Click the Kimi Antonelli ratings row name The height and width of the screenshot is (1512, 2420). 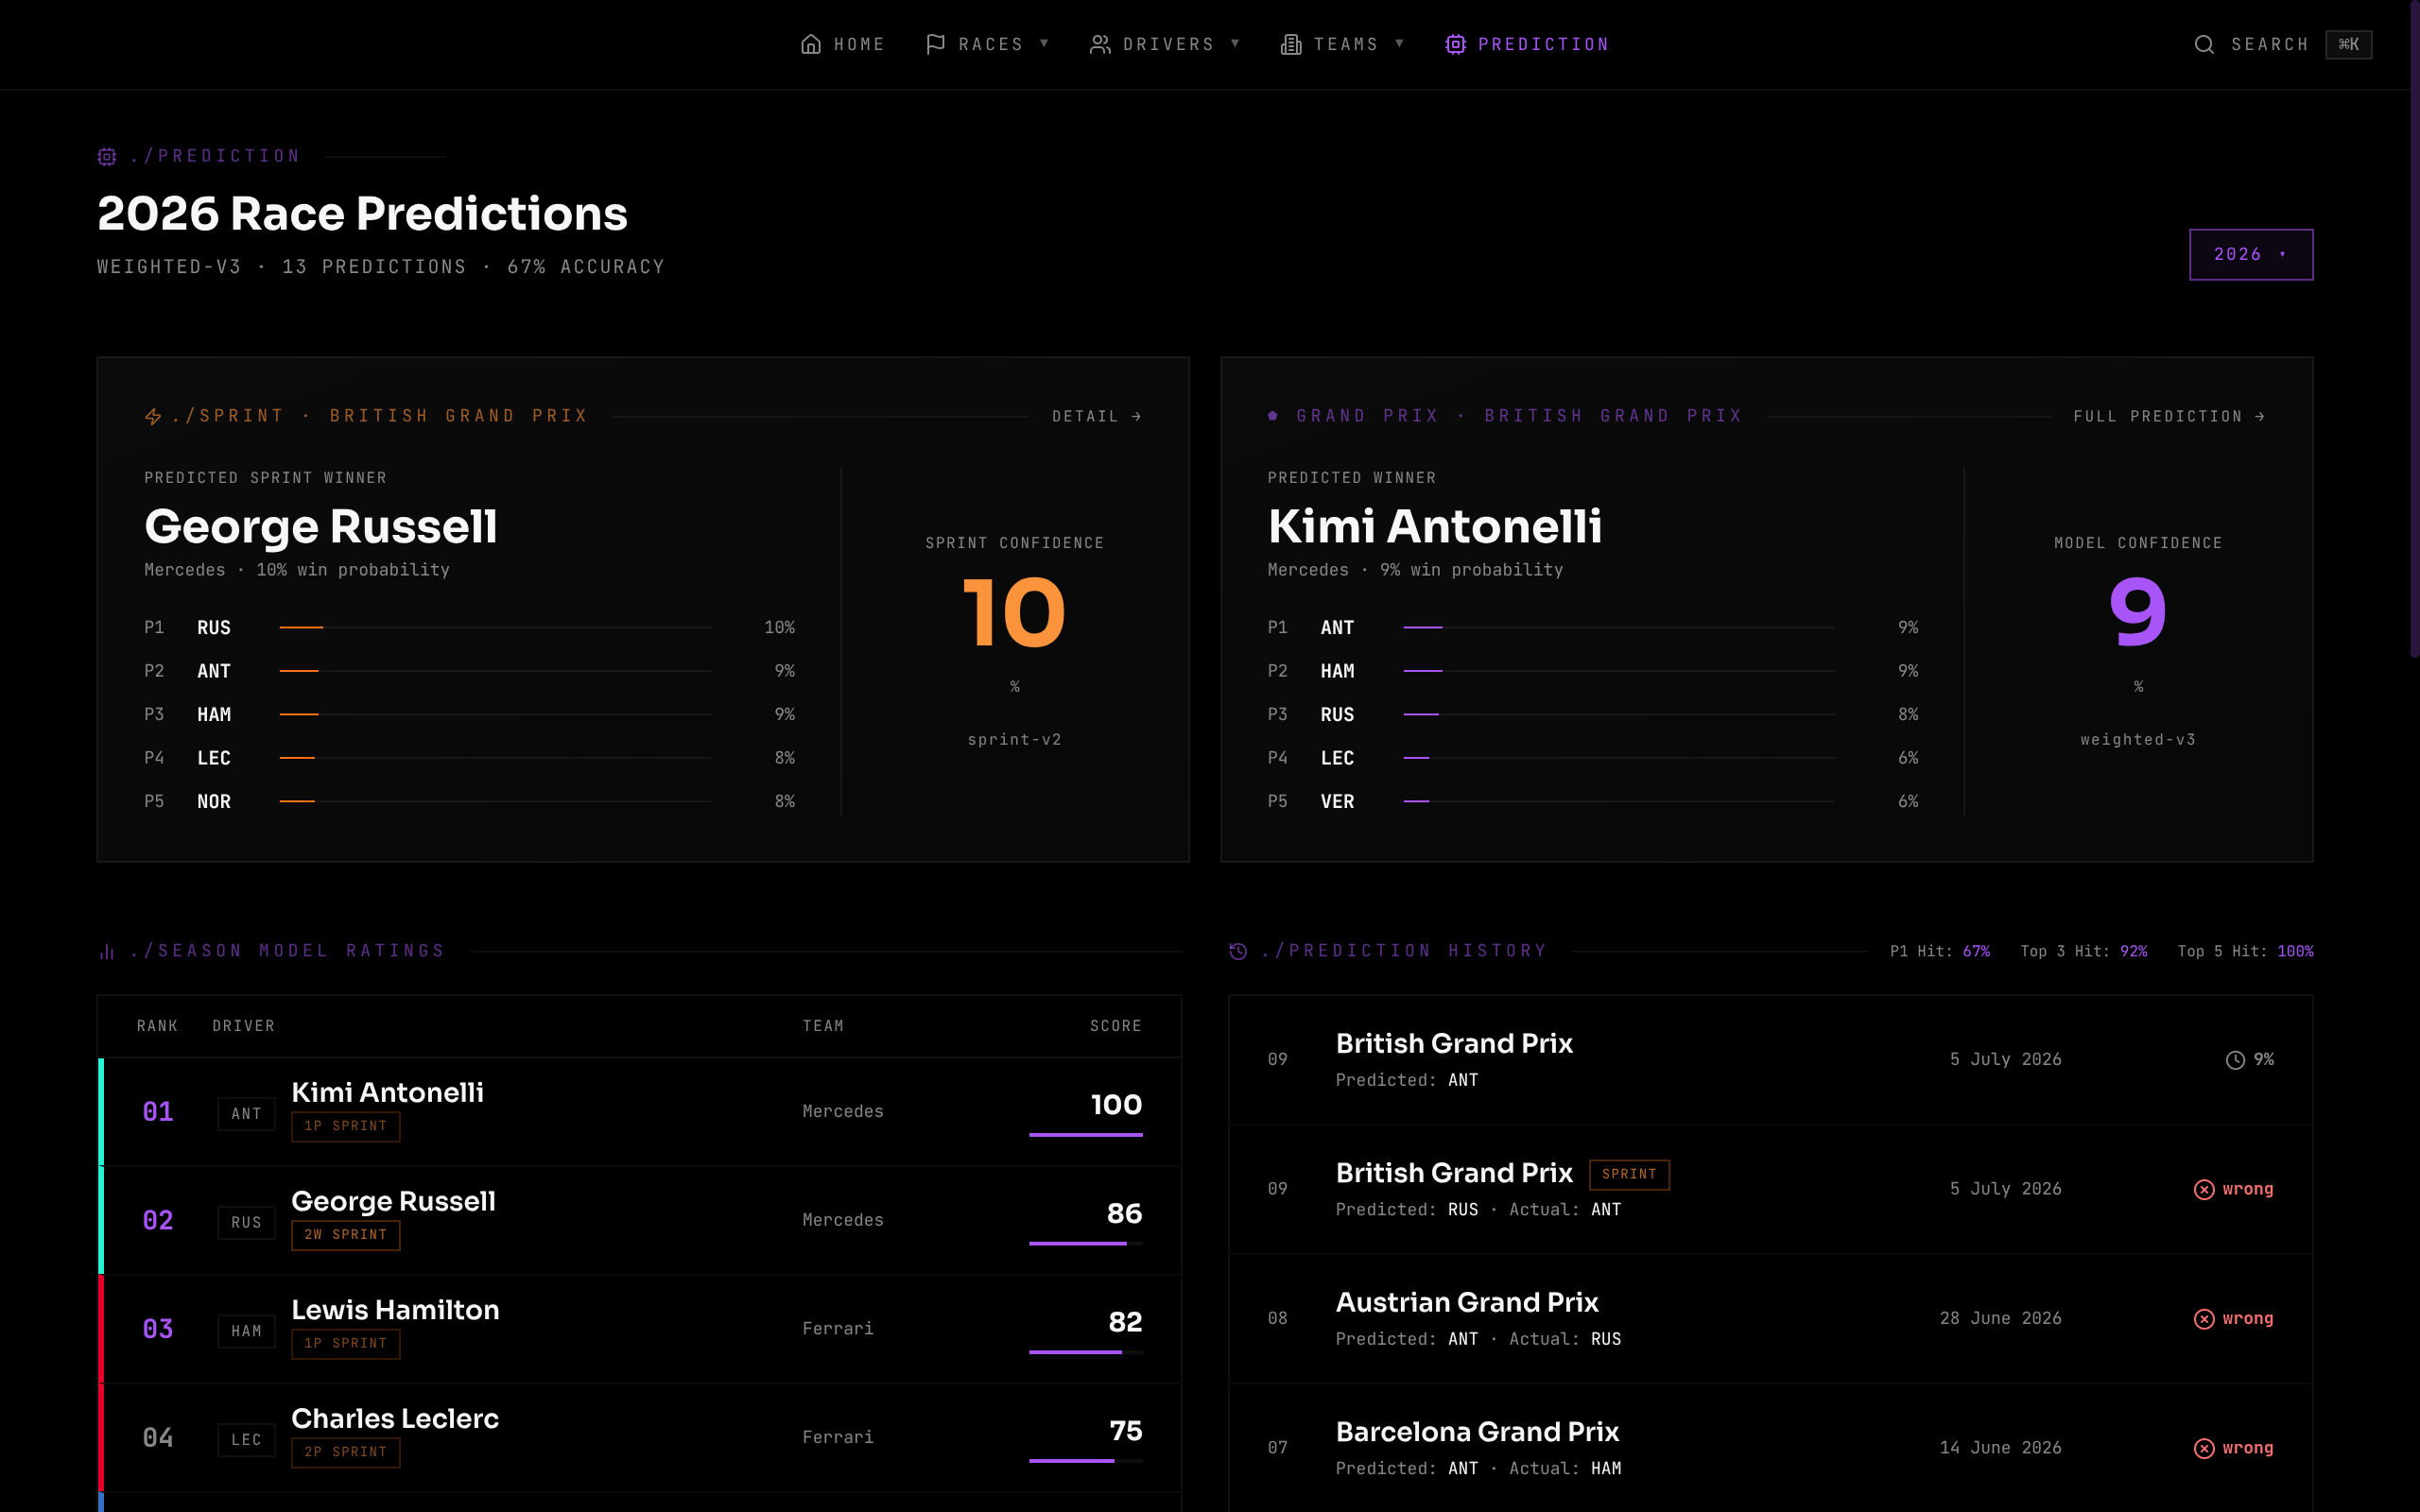coord(387,1092)
